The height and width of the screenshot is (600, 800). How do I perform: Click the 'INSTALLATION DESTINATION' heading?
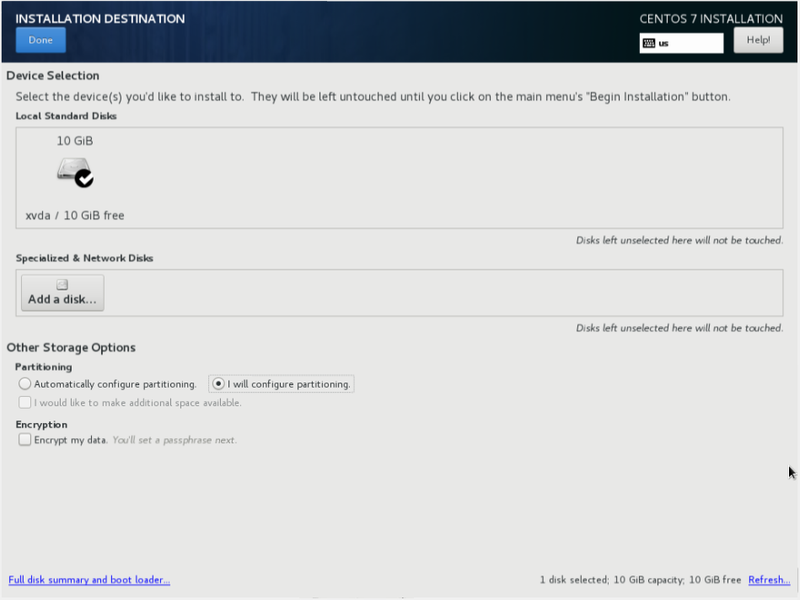(100, 19)
